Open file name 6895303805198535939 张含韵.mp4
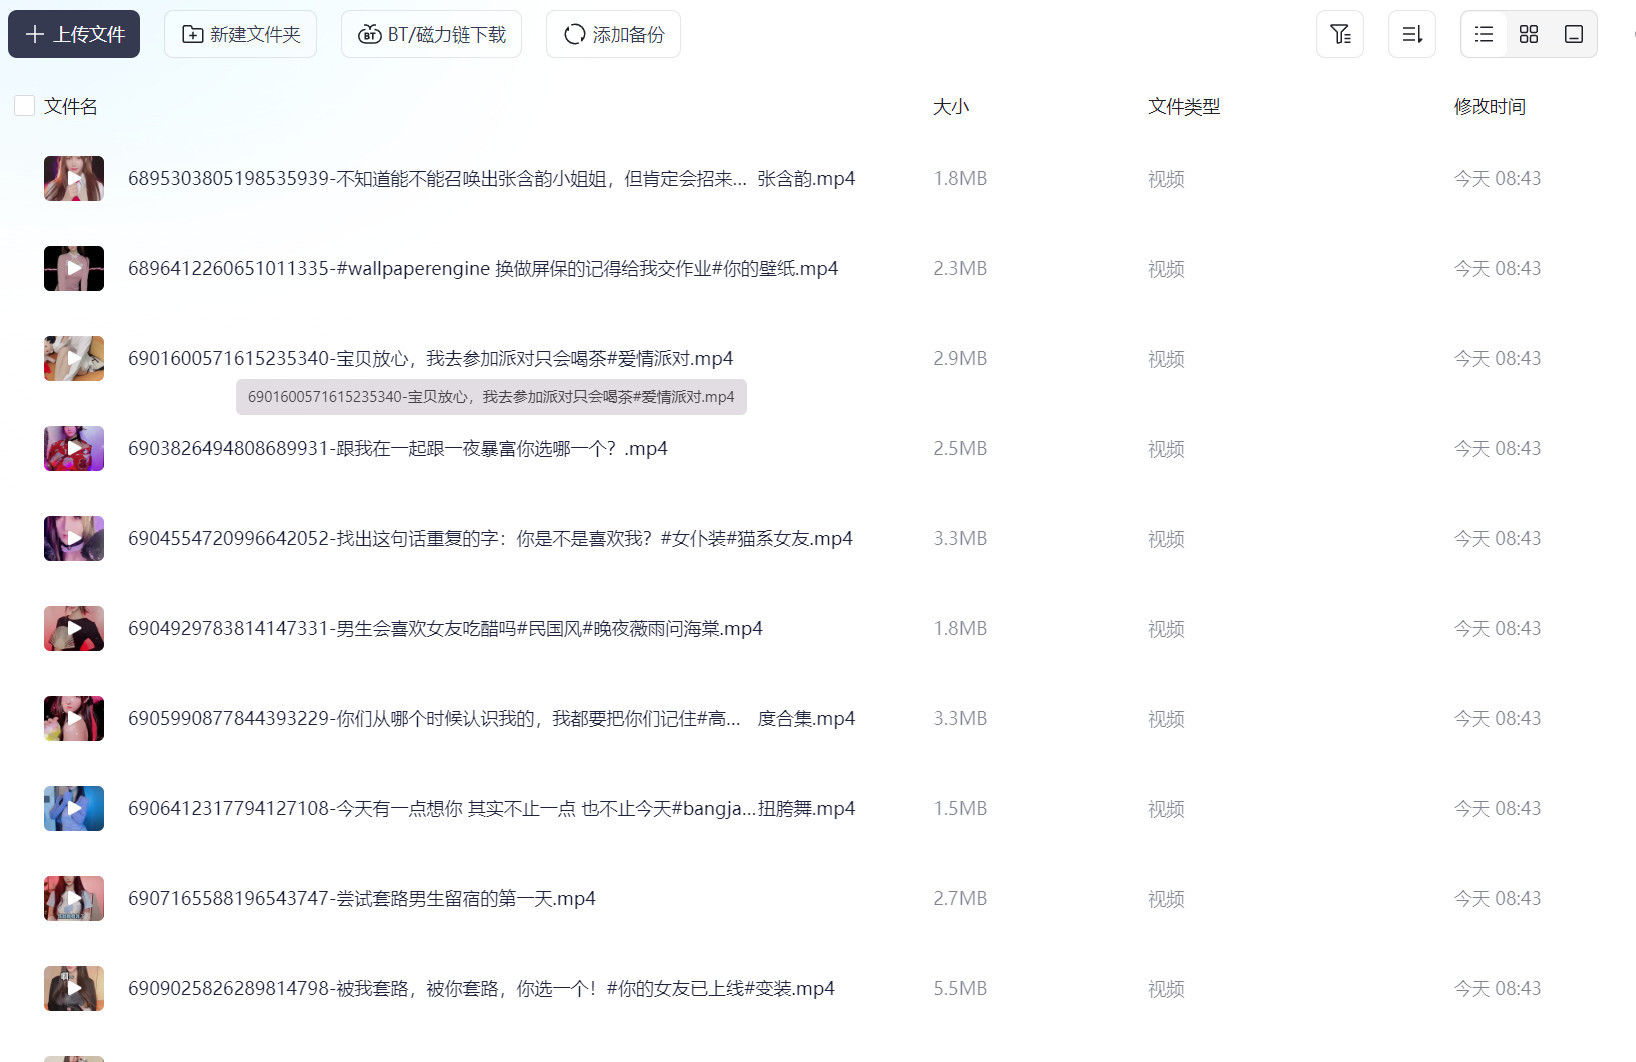 point(491,178)
